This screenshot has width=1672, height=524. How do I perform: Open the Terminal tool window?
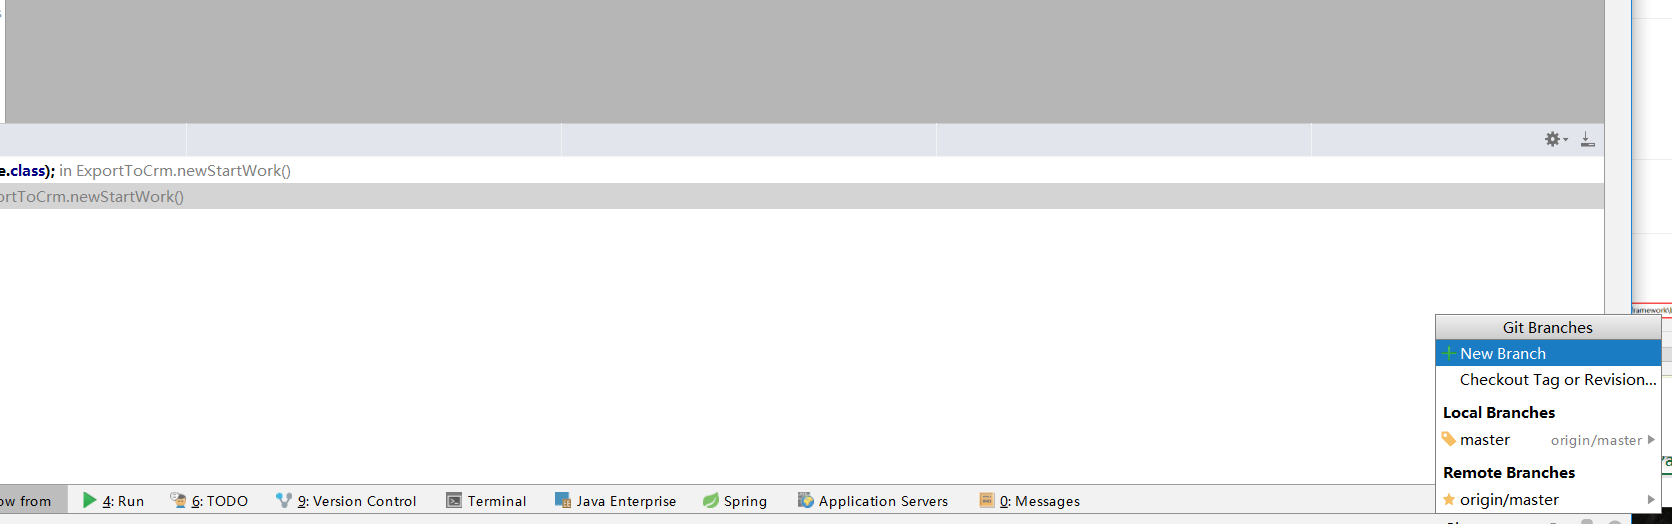[486, 501]
